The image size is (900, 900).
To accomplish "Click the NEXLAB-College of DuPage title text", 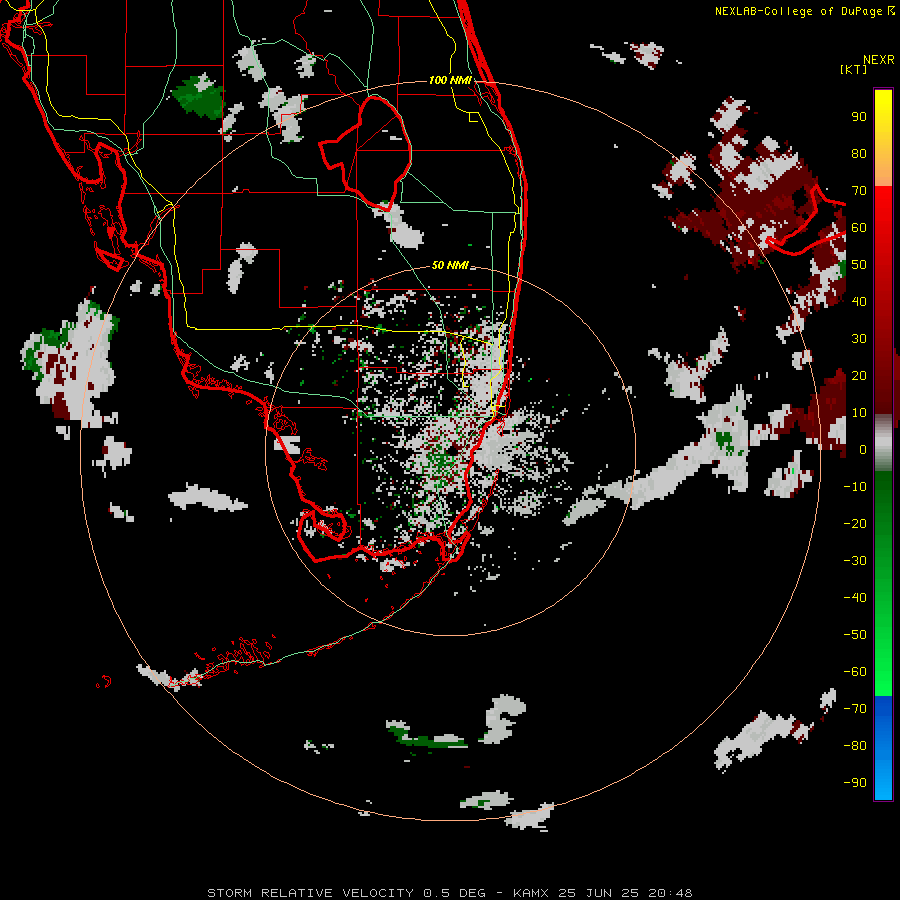I will 799,11.
